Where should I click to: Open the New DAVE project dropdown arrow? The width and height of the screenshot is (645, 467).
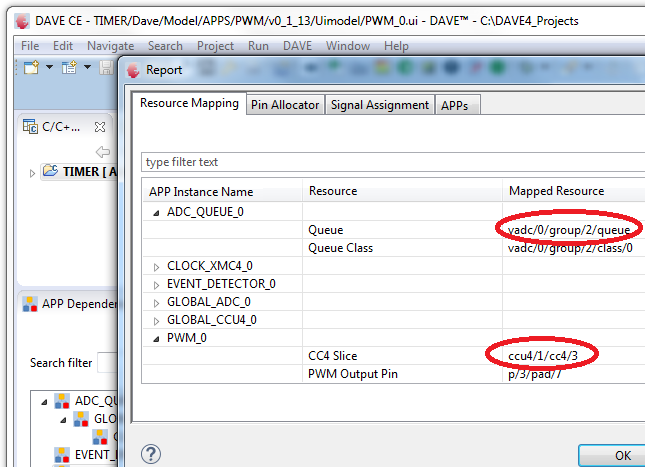[87, 67]
